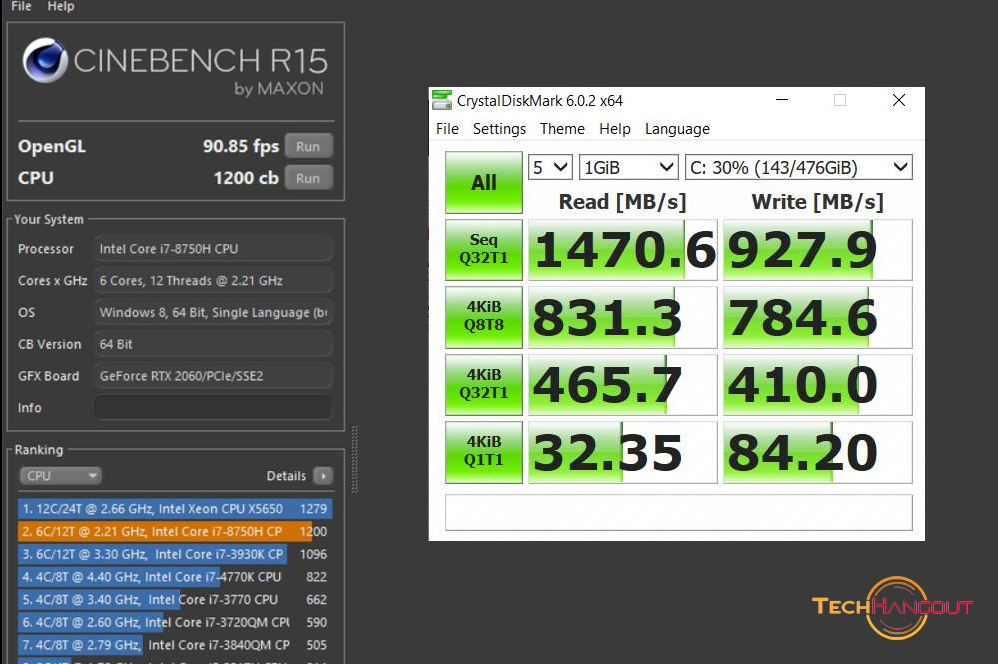Click the CrystalDiskMark title bar icon

coord(442,100)
